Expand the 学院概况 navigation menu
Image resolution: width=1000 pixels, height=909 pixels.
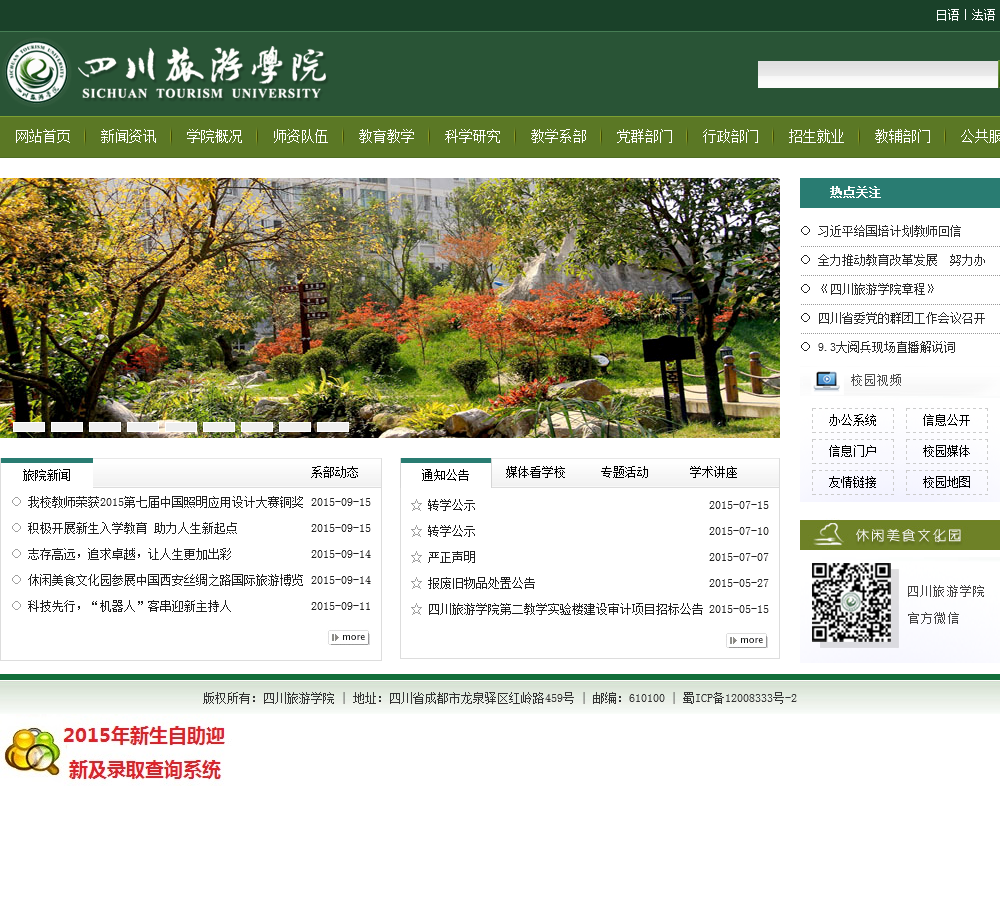tap(214, 137)
